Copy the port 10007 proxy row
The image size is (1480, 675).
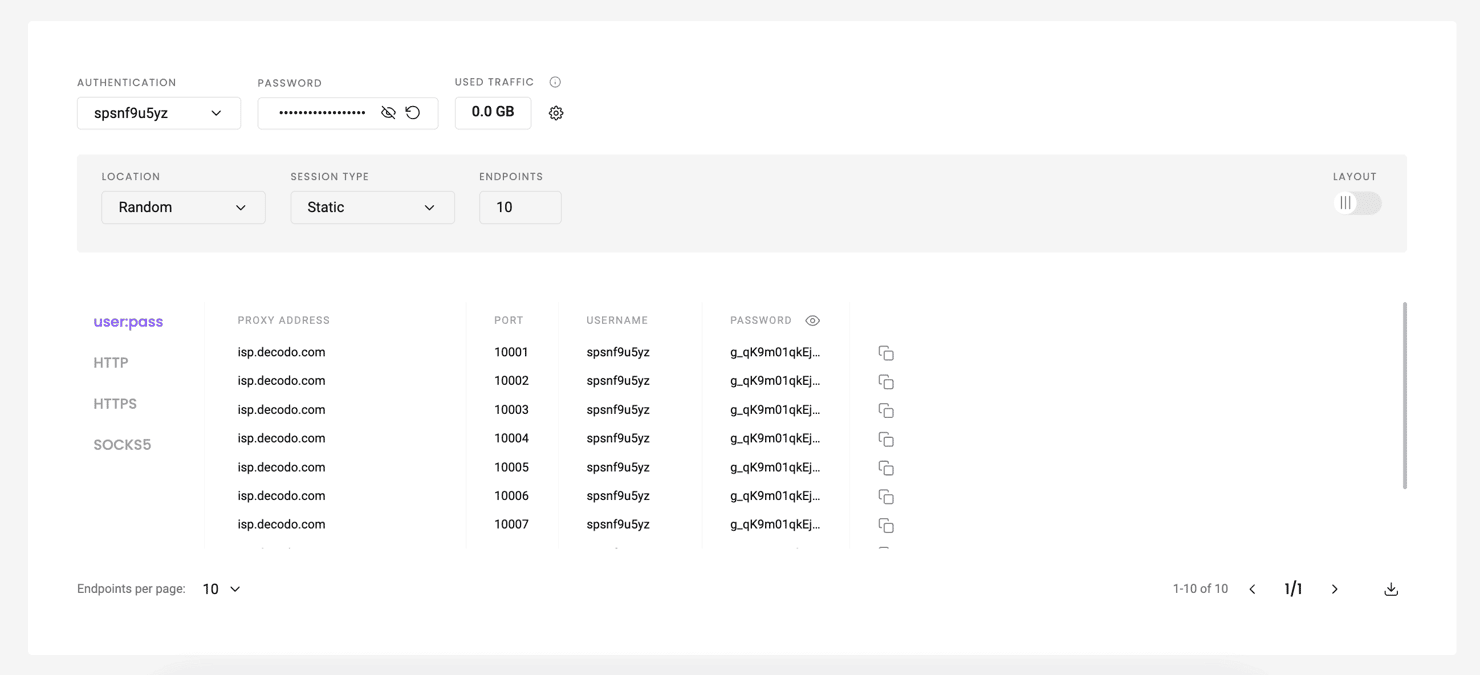(x=886, y=525)
